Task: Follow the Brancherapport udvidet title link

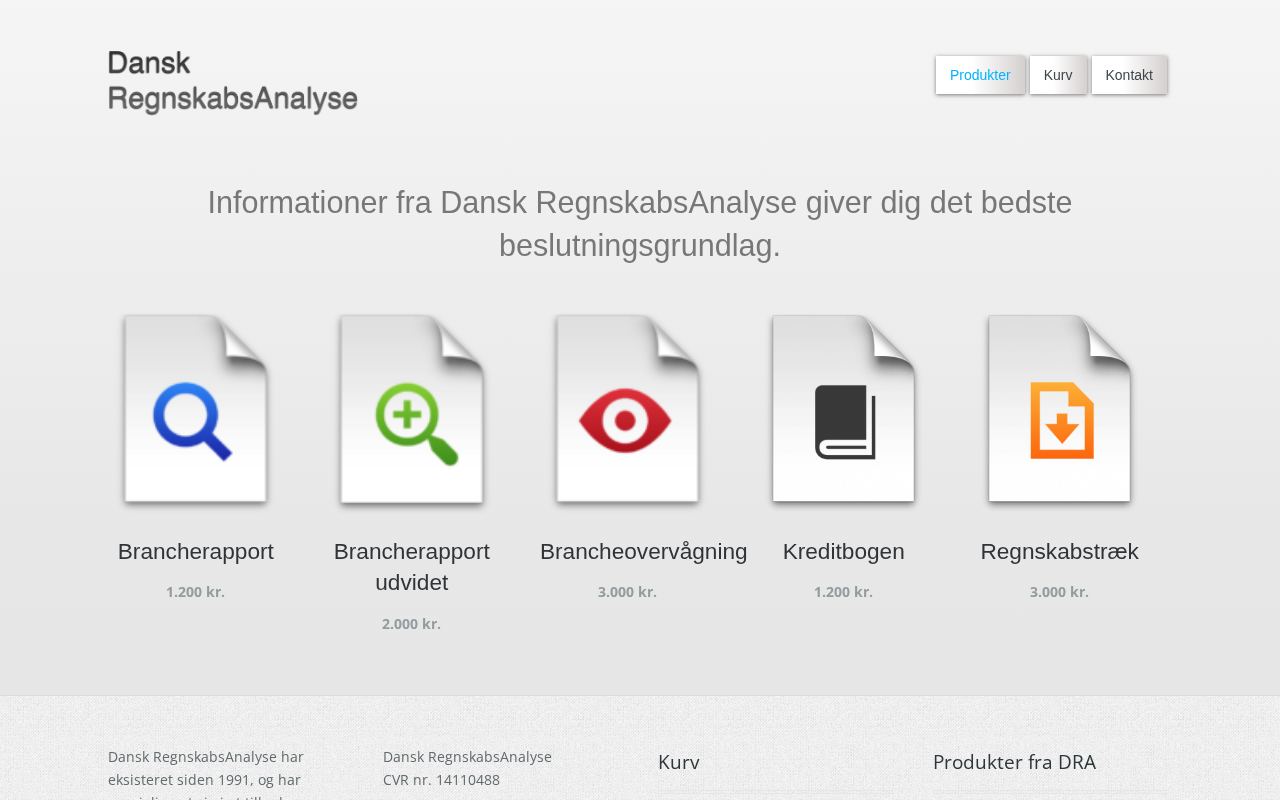Action: pyautogui.click(x=412, y=567)
